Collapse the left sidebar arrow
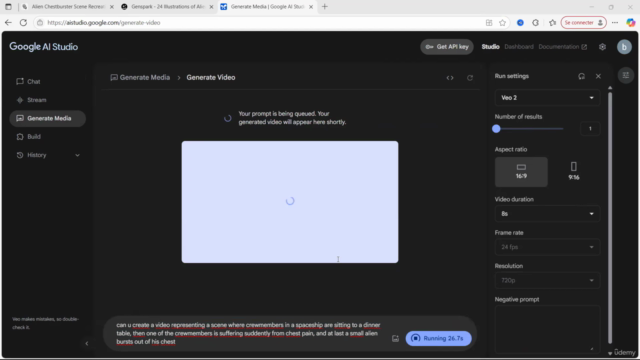Image resolution: width=640 pixels, height=360 pixels. tap(87, 344)
